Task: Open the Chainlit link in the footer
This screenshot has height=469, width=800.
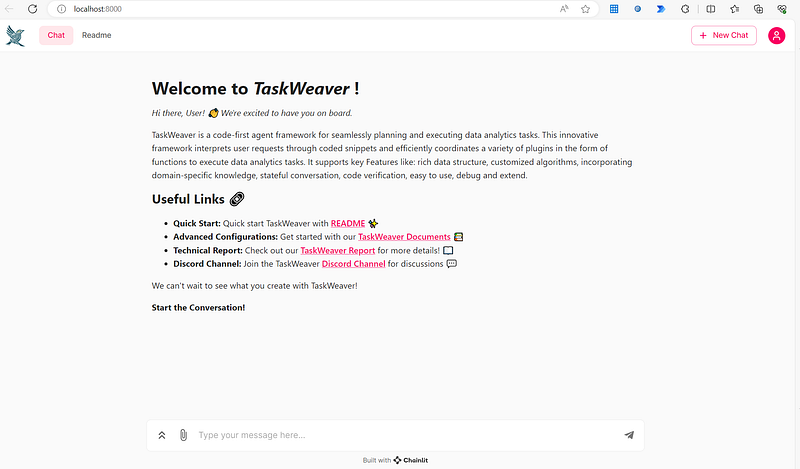Action: (x=411, y=460)
